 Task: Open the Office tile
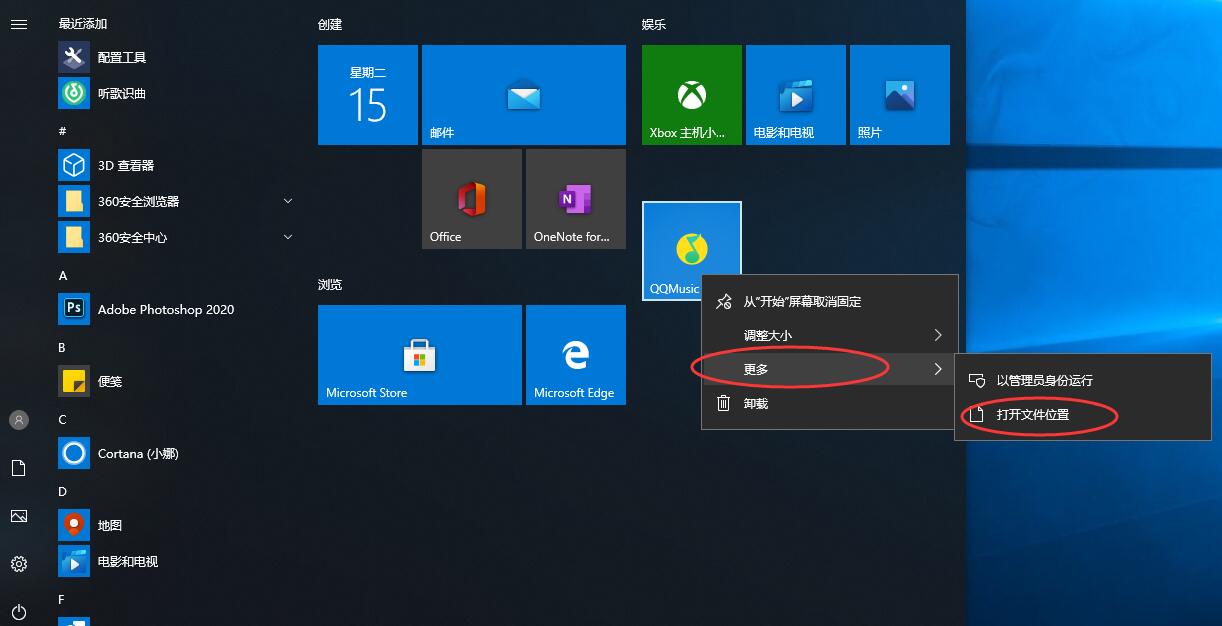click(472, 199)
